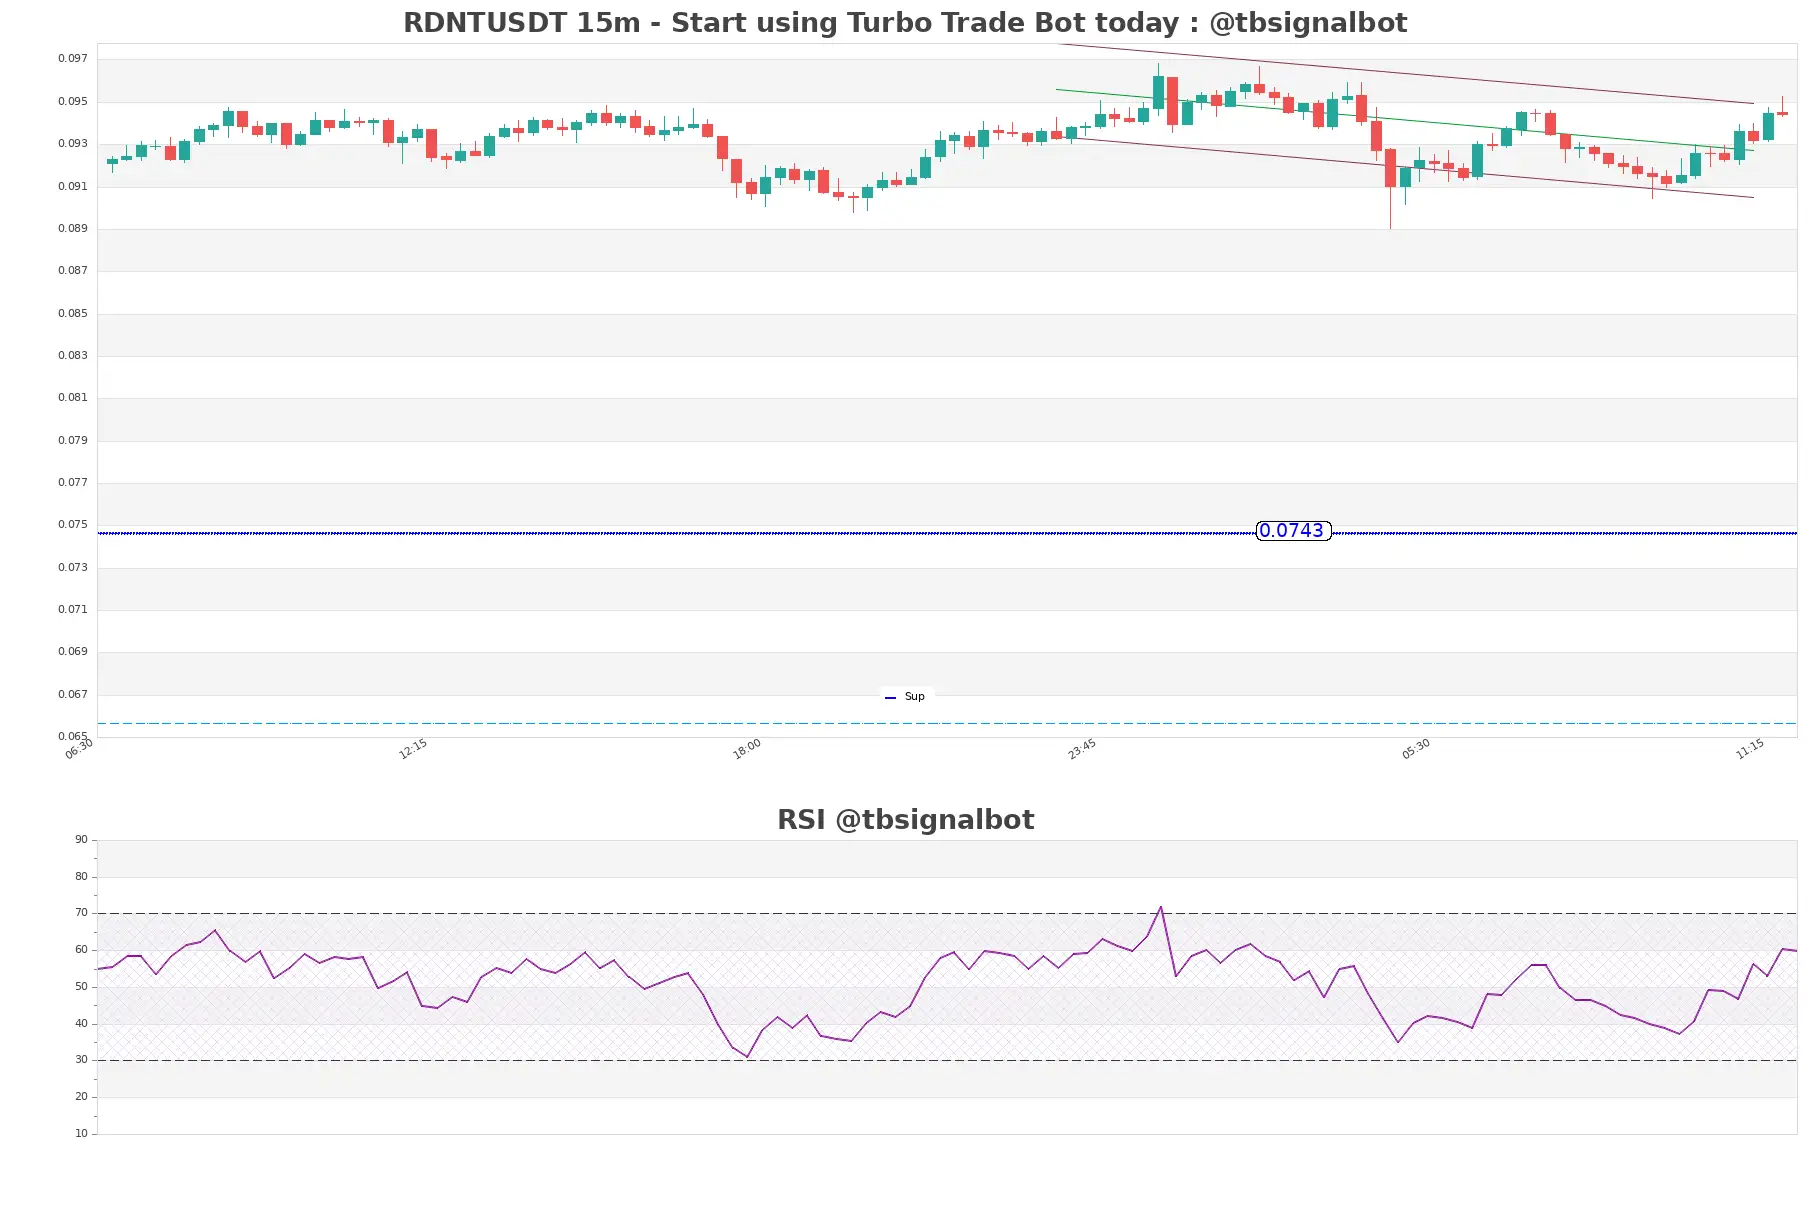Click the 0.075 price axis label
This screenshot has width=1811, height=1208.
click(x=72, y=524)
